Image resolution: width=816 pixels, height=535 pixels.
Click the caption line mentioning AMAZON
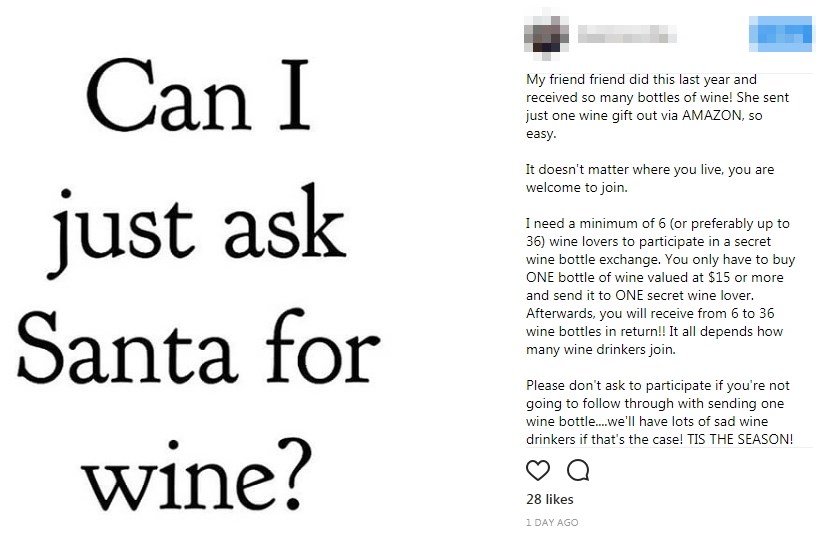[644, 115]
